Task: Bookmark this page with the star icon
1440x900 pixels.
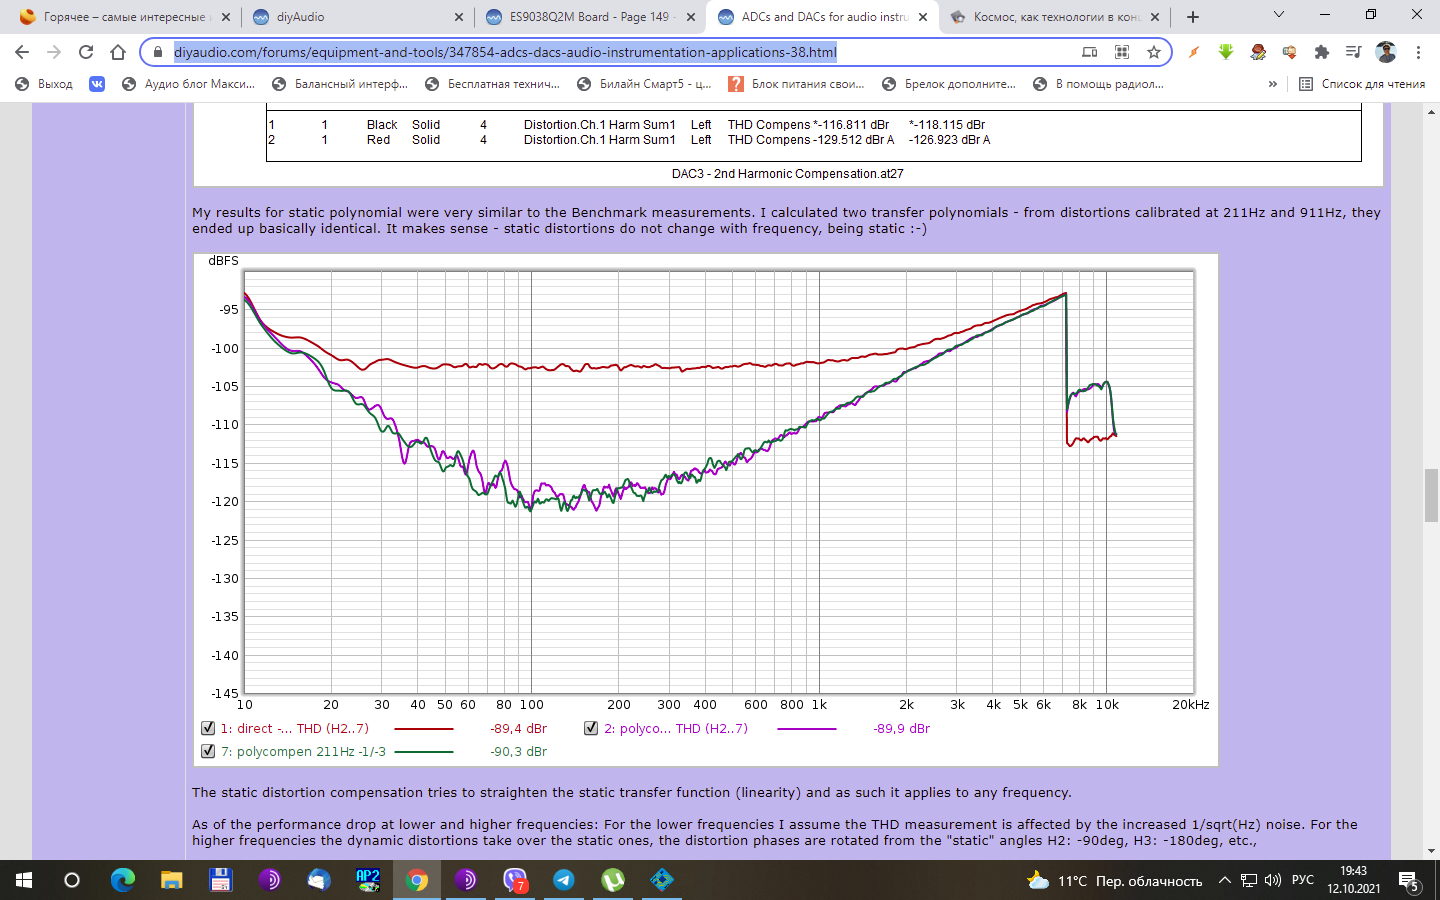Action: (x=1154, y=52)
